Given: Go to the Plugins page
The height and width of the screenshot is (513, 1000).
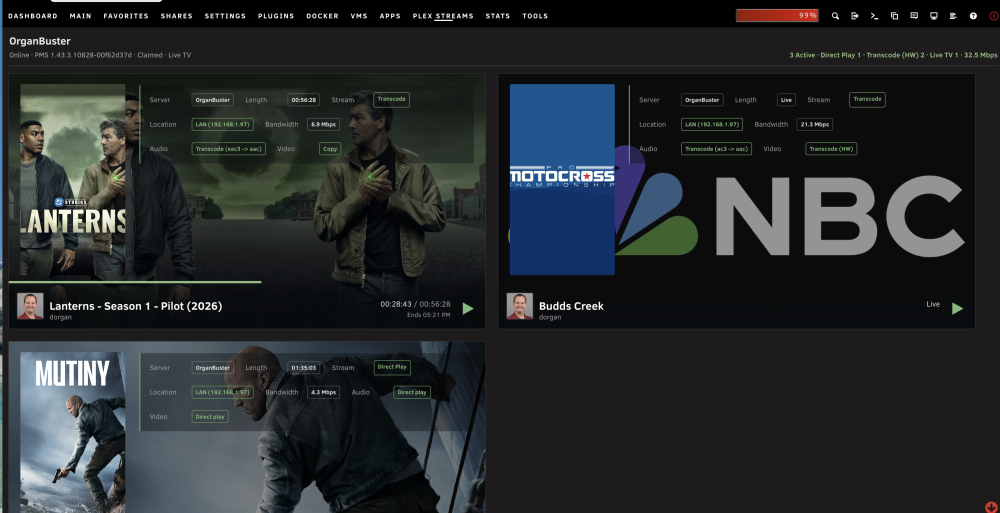Looking at the screenshot, I should pyautogui.click(x=276, y=16).
